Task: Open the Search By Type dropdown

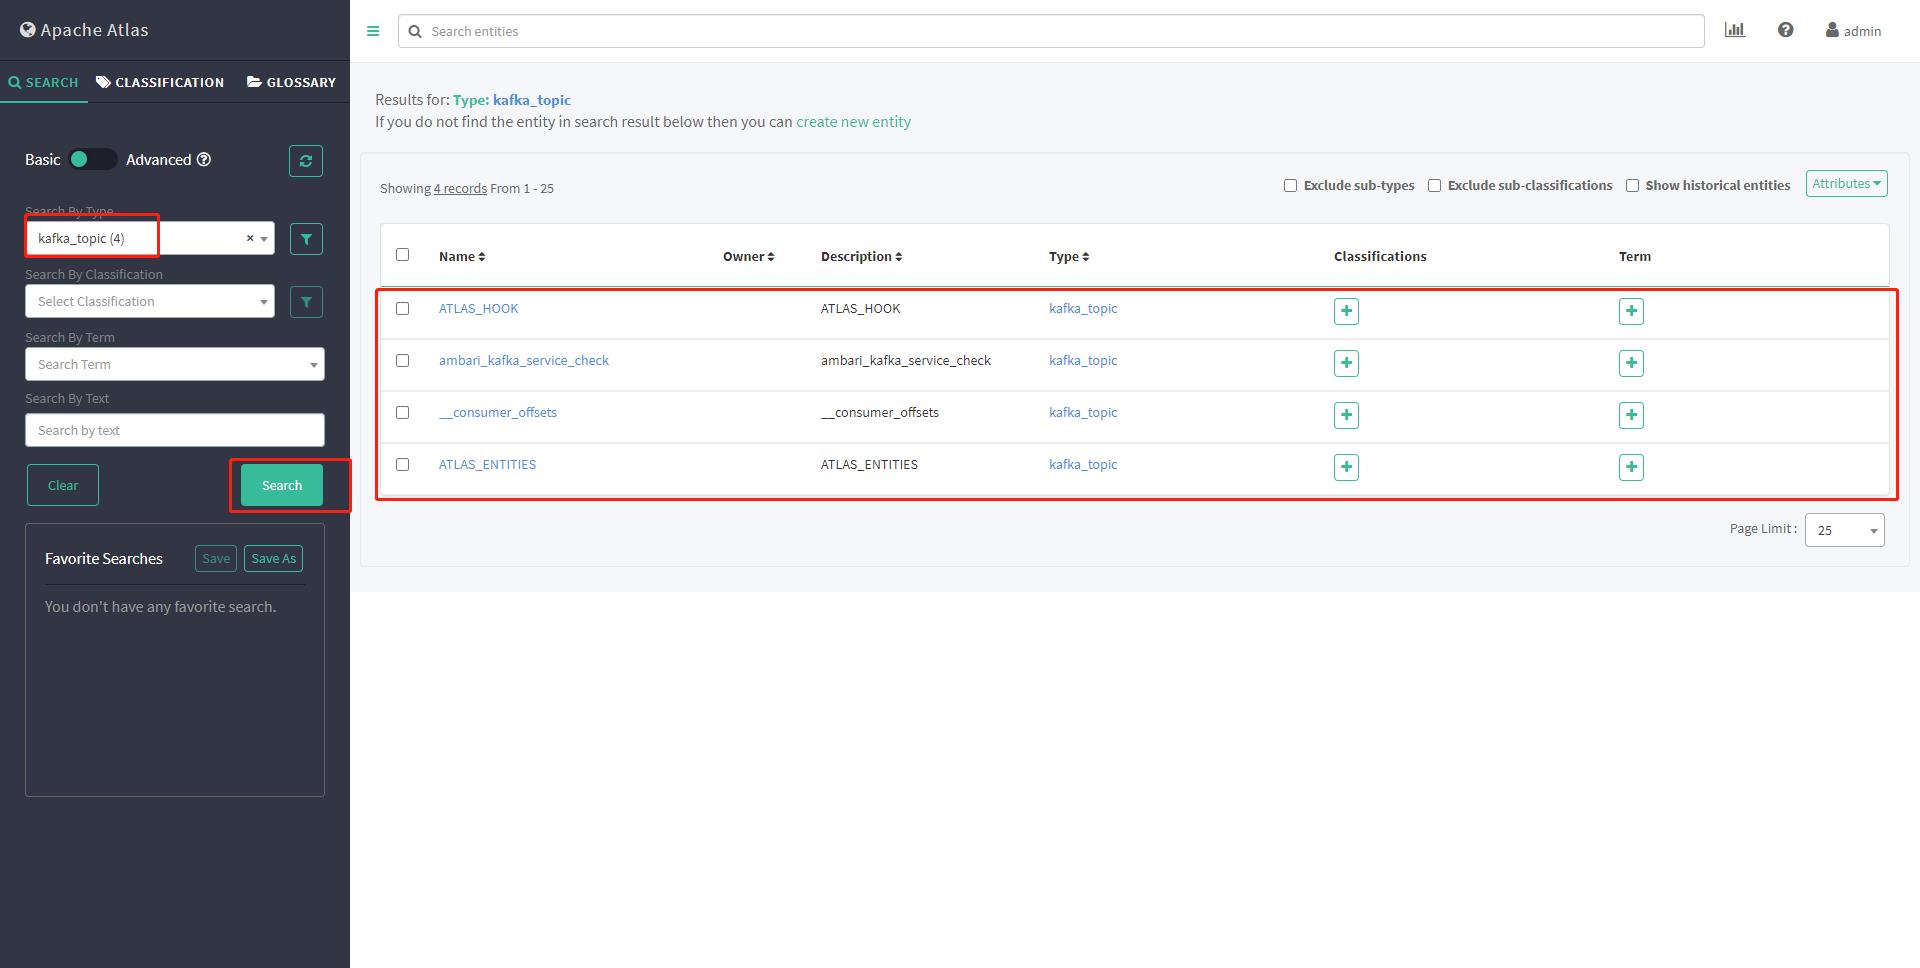Action: (x=150, y=238)
